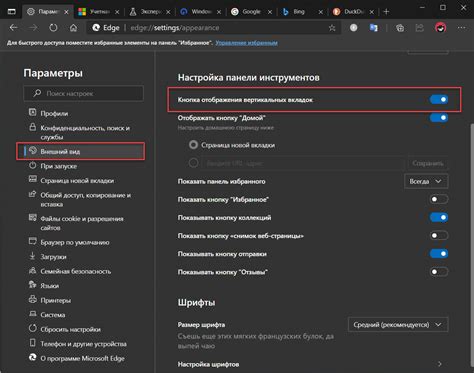The image size is (474, 373).
Task: Enable Показать кнопку «снимок веб-страницы» switch
Action: tap(439, 236)
